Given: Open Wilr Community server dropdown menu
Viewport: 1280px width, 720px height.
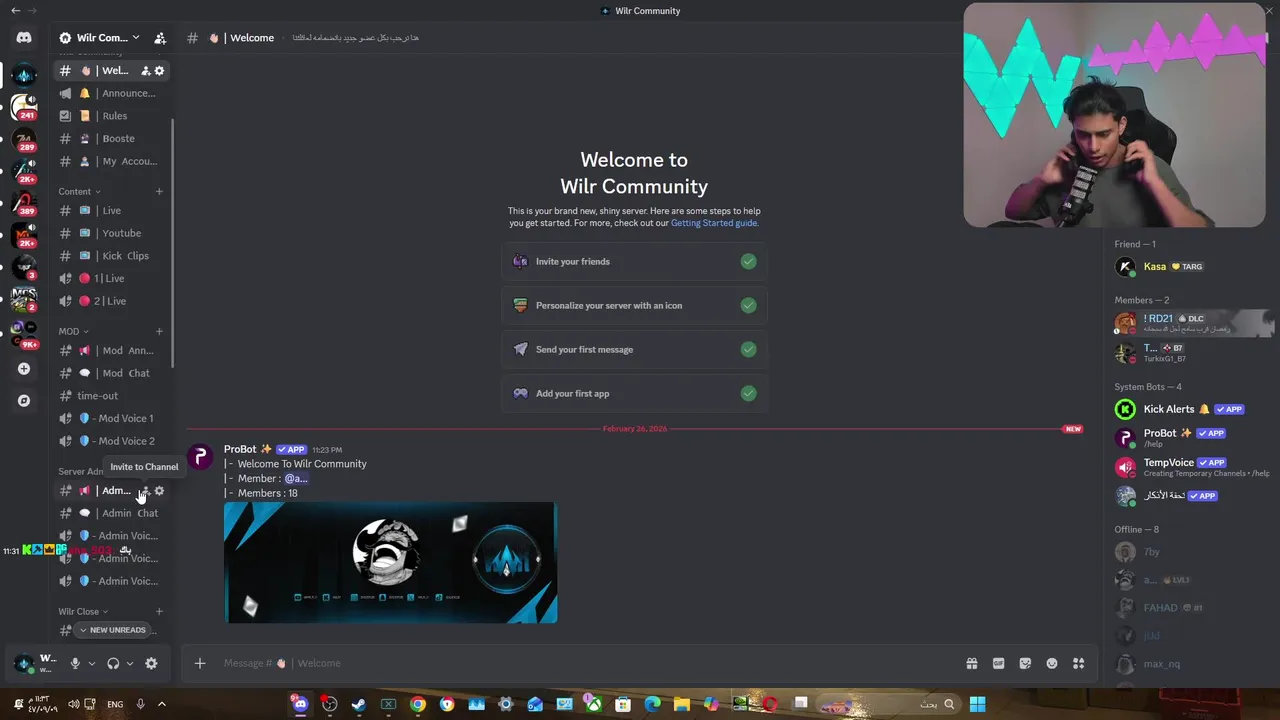Looking at the screenshot, I should [100, 38].
